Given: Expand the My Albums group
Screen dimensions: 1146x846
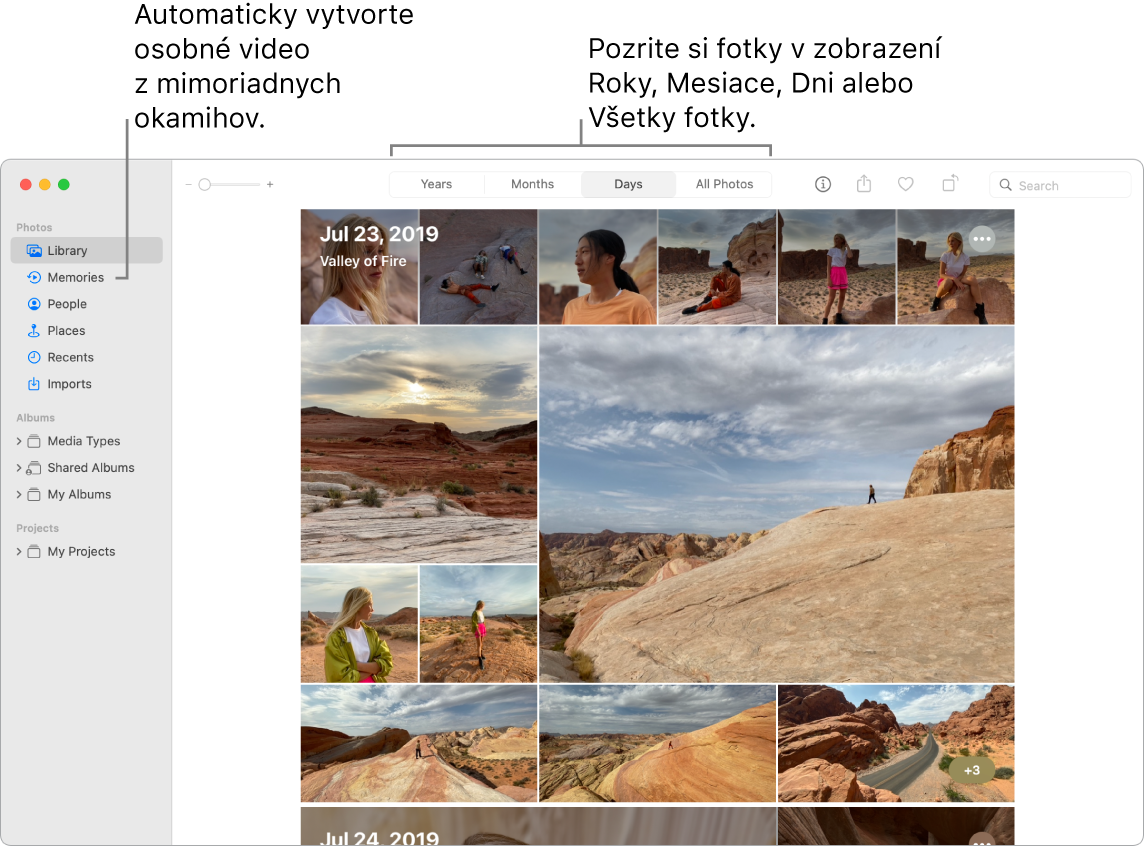Looking at the screenshot, I should (x=19, y=495).
